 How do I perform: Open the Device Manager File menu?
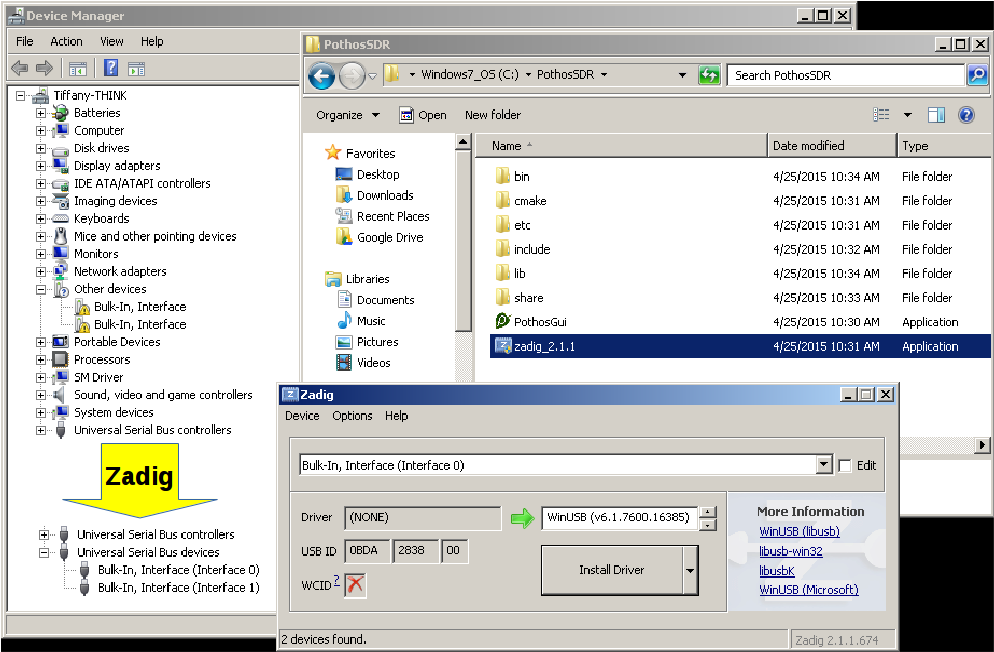(25, 41)
